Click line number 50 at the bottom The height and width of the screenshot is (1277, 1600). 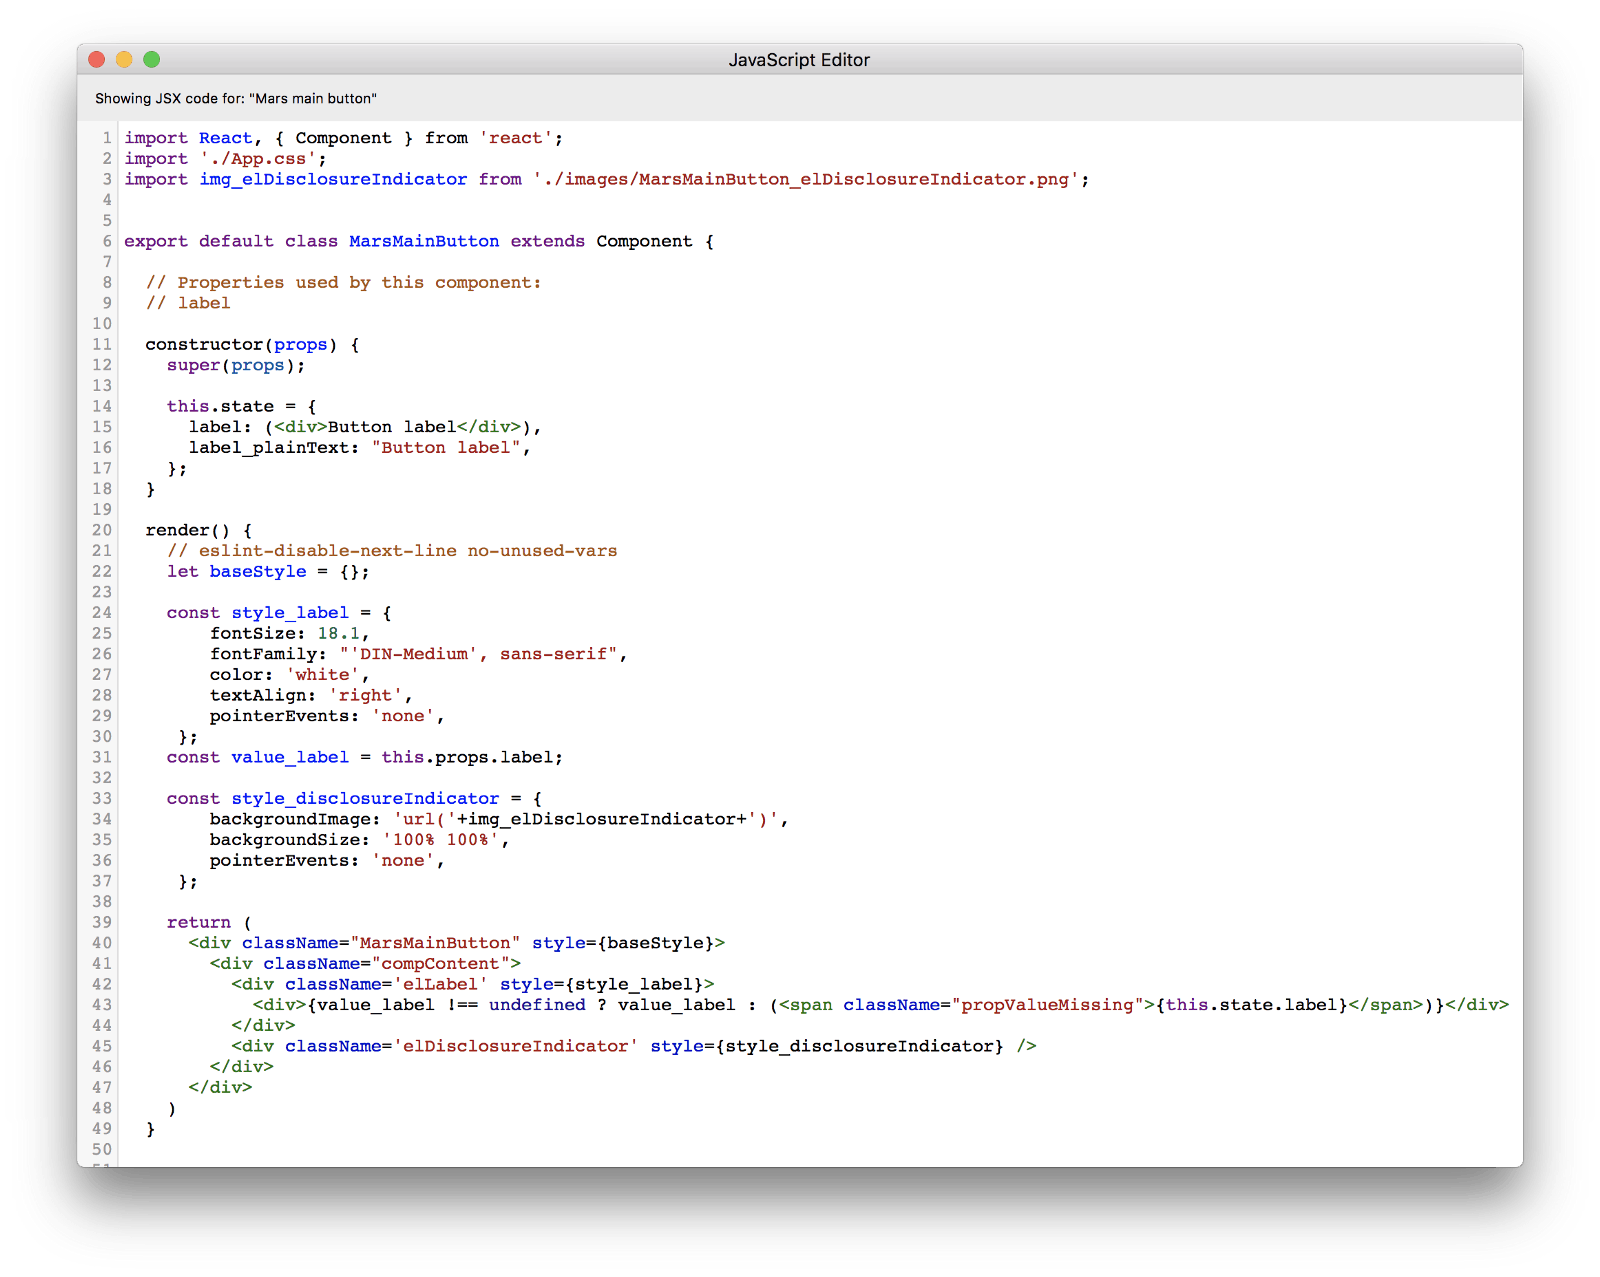click(101, 1149)
